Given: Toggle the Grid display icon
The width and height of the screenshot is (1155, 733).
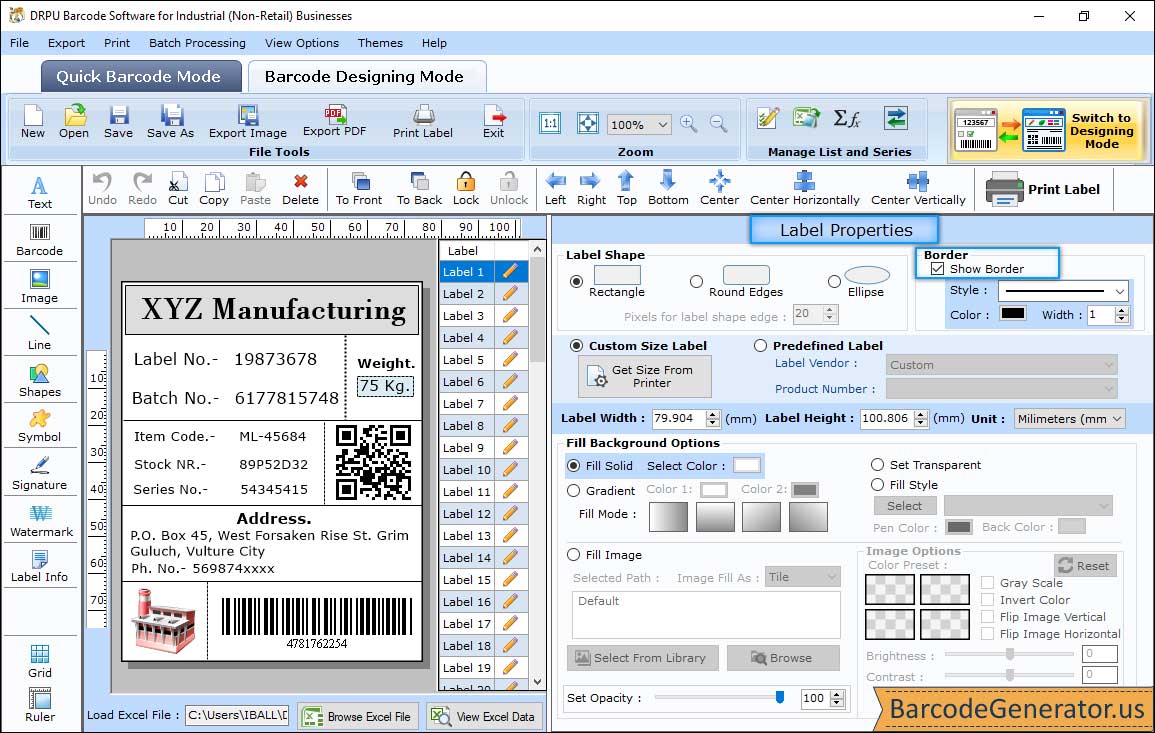Looking at the screenshot, I should pyautogui.click(x=40, y=661).
